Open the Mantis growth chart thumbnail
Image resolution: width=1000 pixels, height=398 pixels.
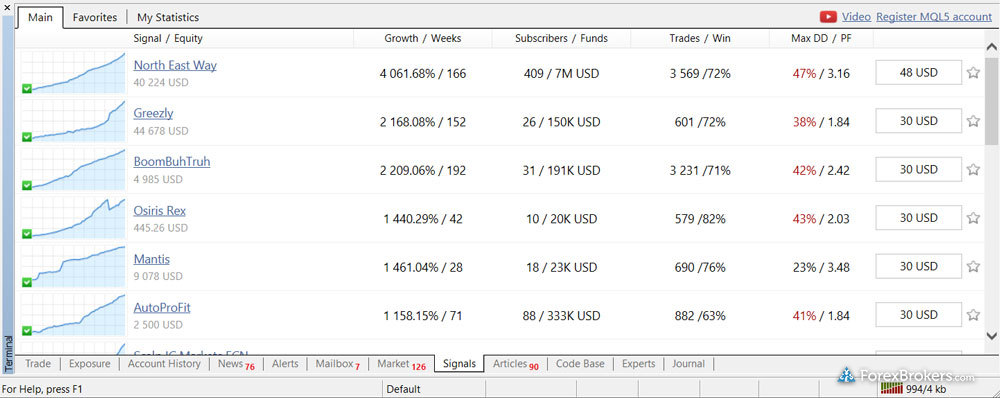[x=73, y=267]
